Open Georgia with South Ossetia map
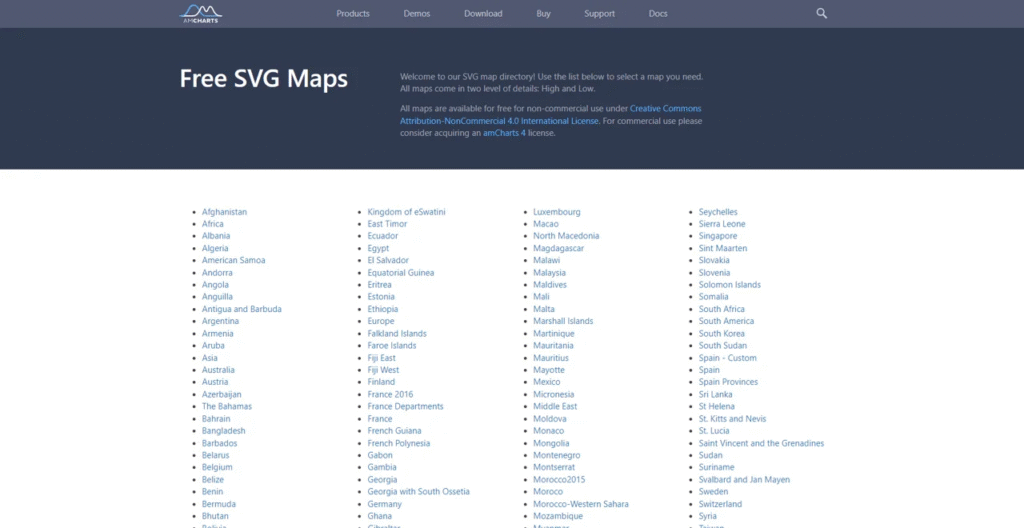The width and height of the screenshot is (1024, 528). coord(418,492)
